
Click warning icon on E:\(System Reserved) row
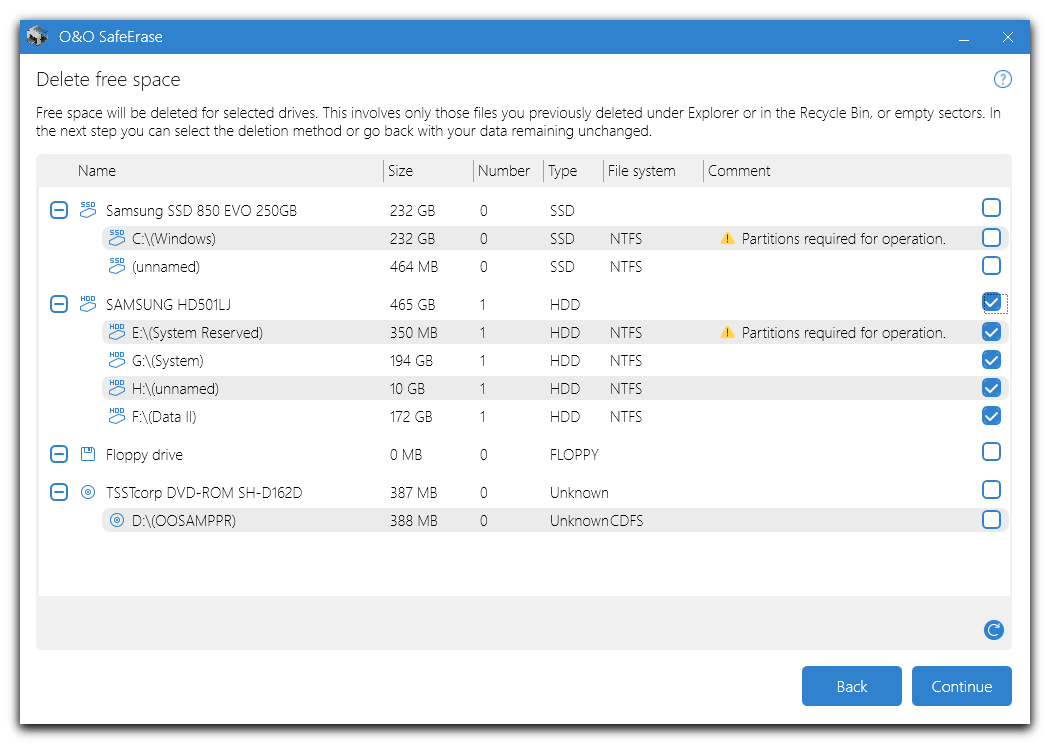(x=727, y=333)
